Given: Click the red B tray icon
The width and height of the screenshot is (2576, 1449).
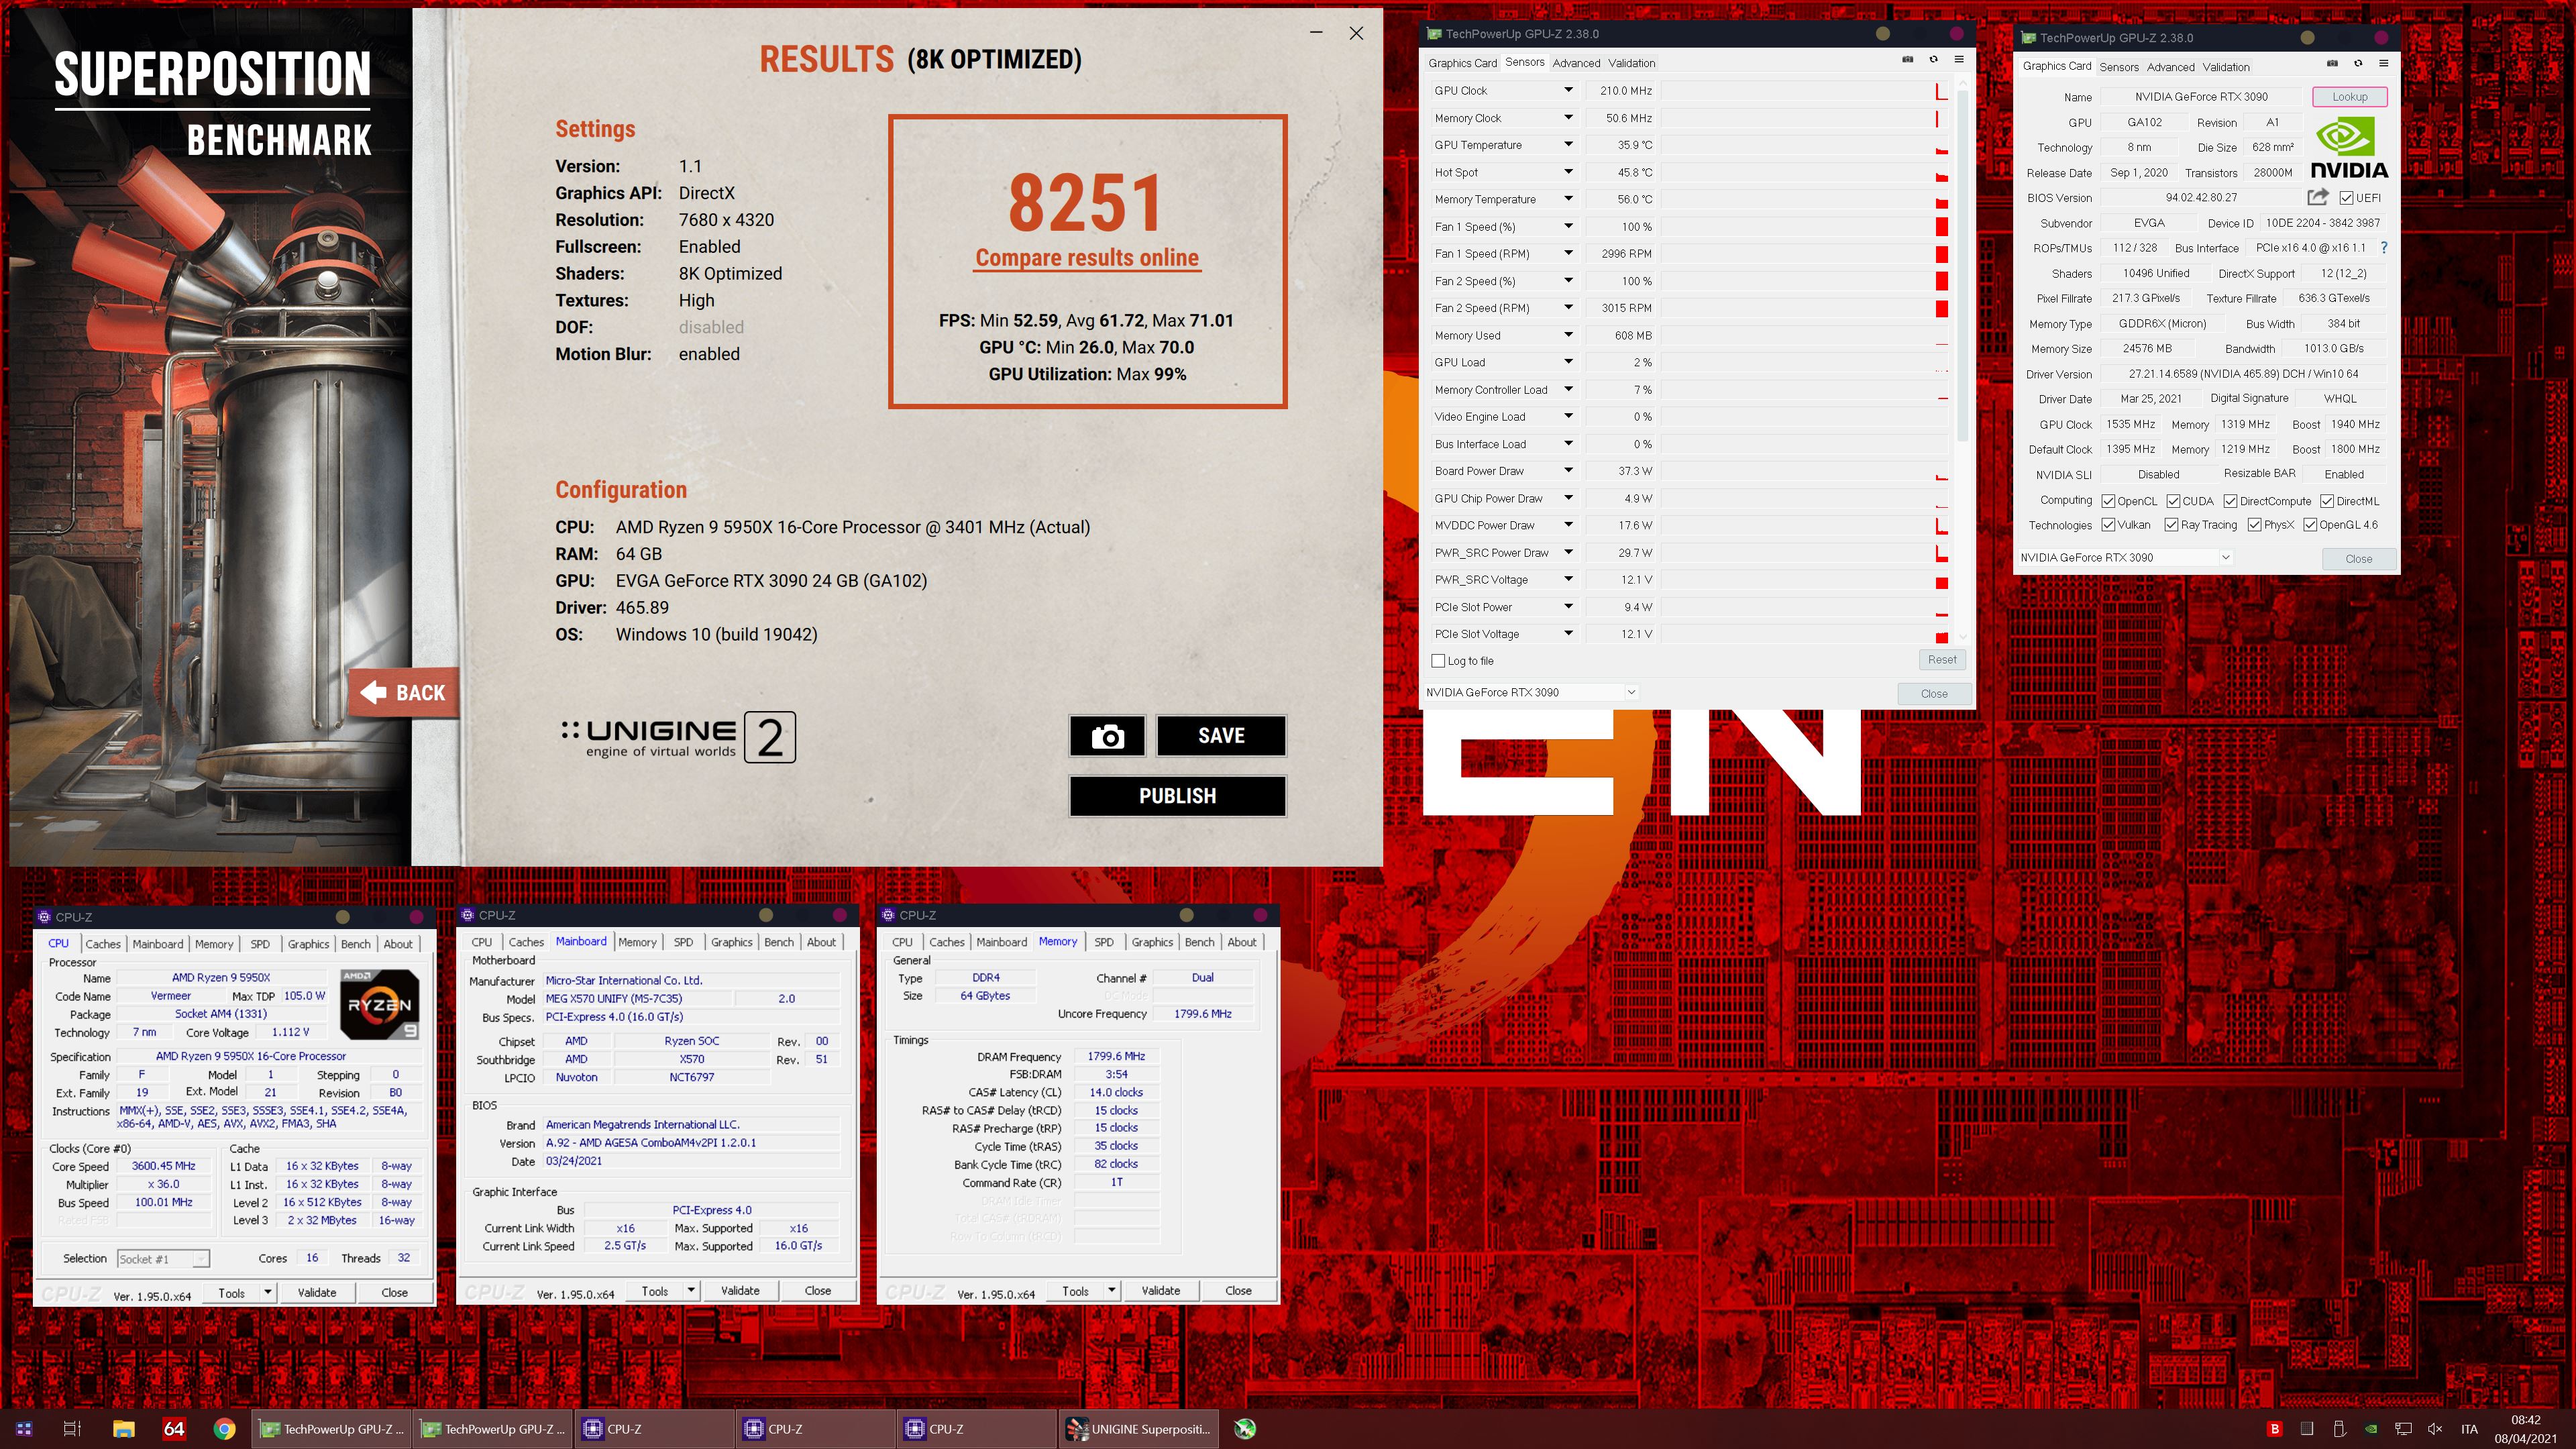Looking at the screenshot, I should pos(2275,1429).
